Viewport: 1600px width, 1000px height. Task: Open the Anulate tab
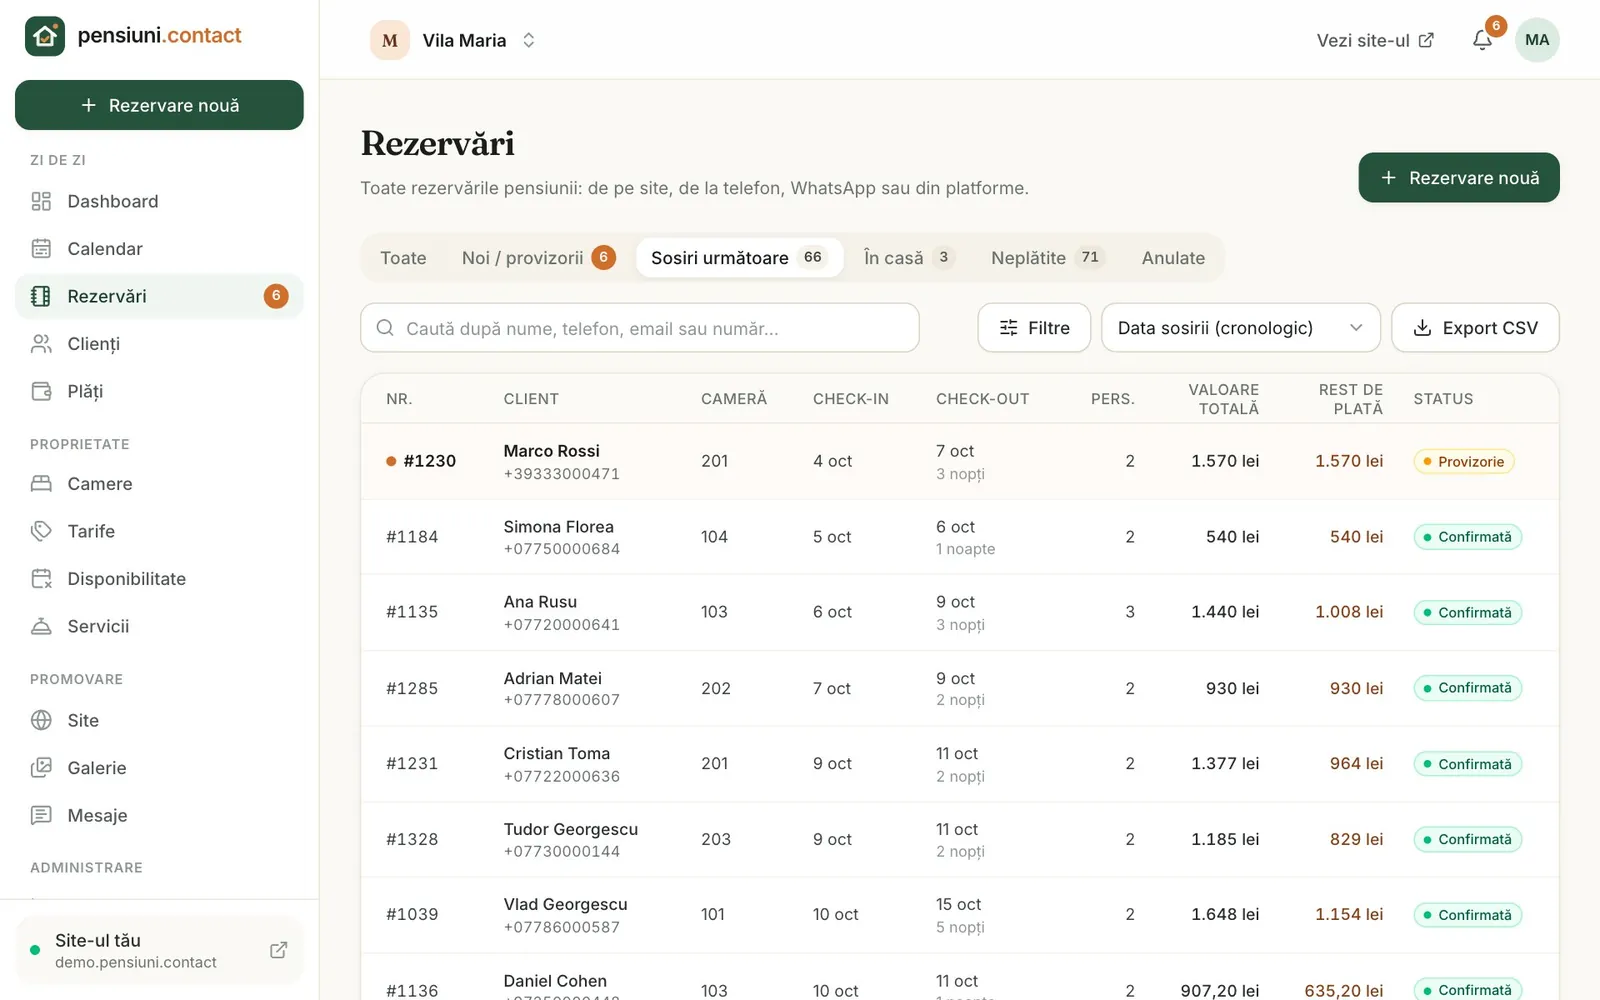tap(1173, 258)
